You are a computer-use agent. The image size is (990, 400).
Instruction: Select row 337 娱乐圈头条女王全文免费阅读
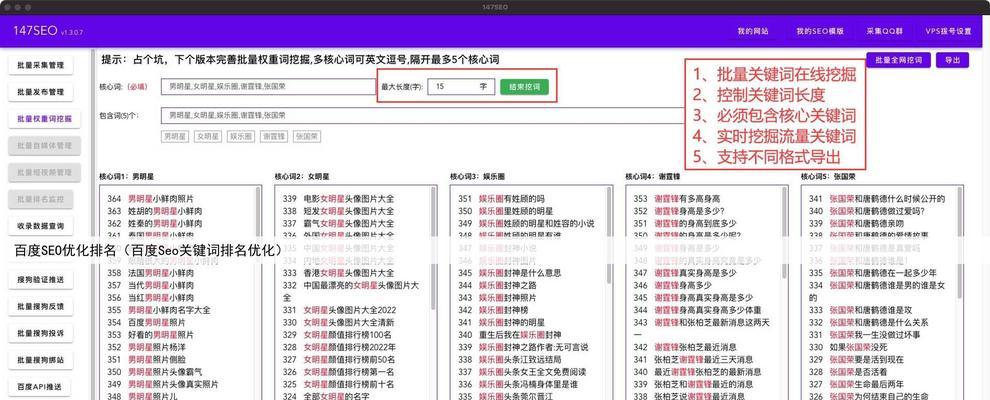point(522,372)
